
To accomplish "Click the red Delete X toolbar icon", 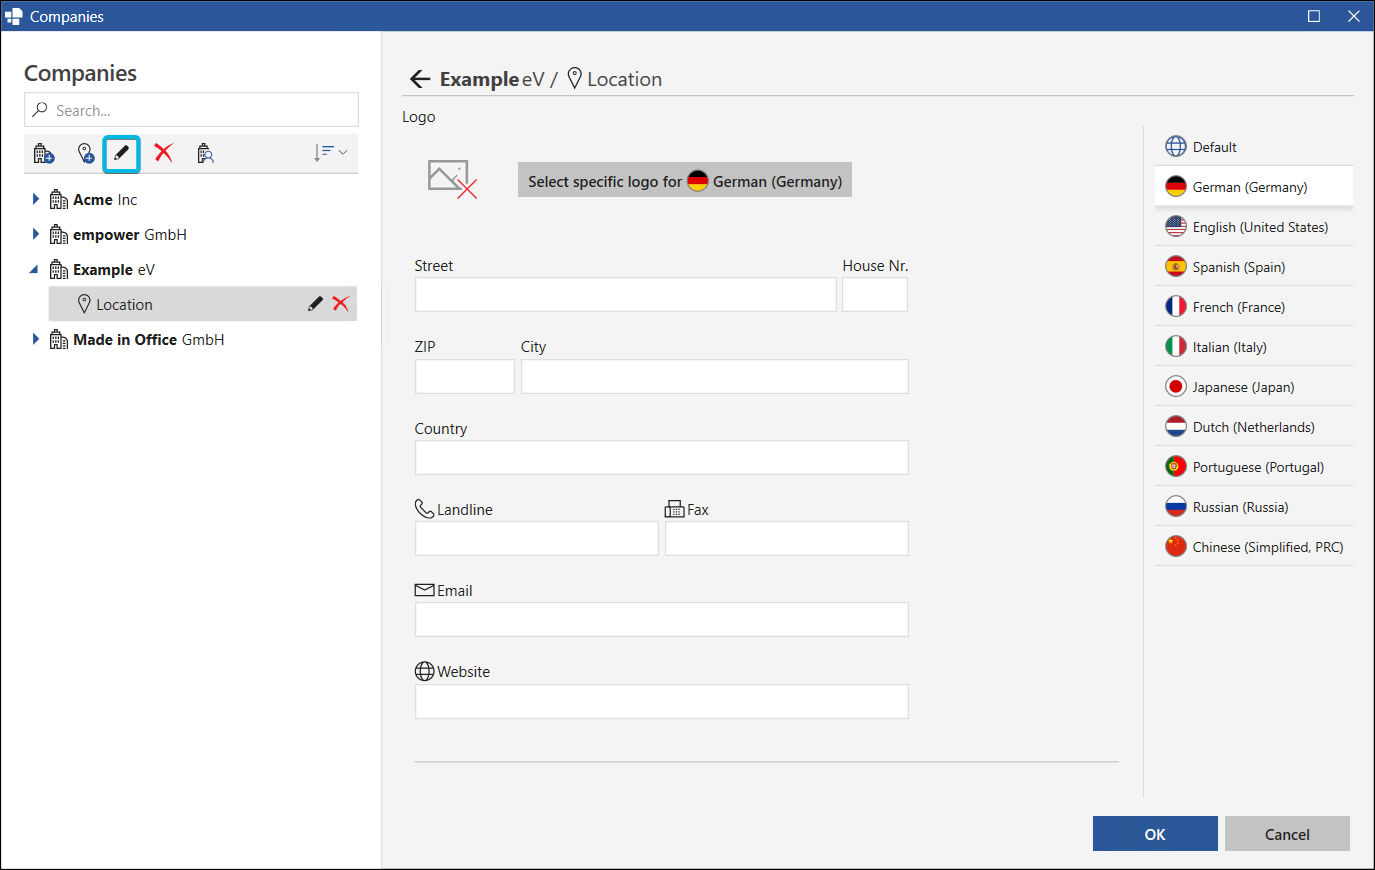I will (x=163, y=153).
